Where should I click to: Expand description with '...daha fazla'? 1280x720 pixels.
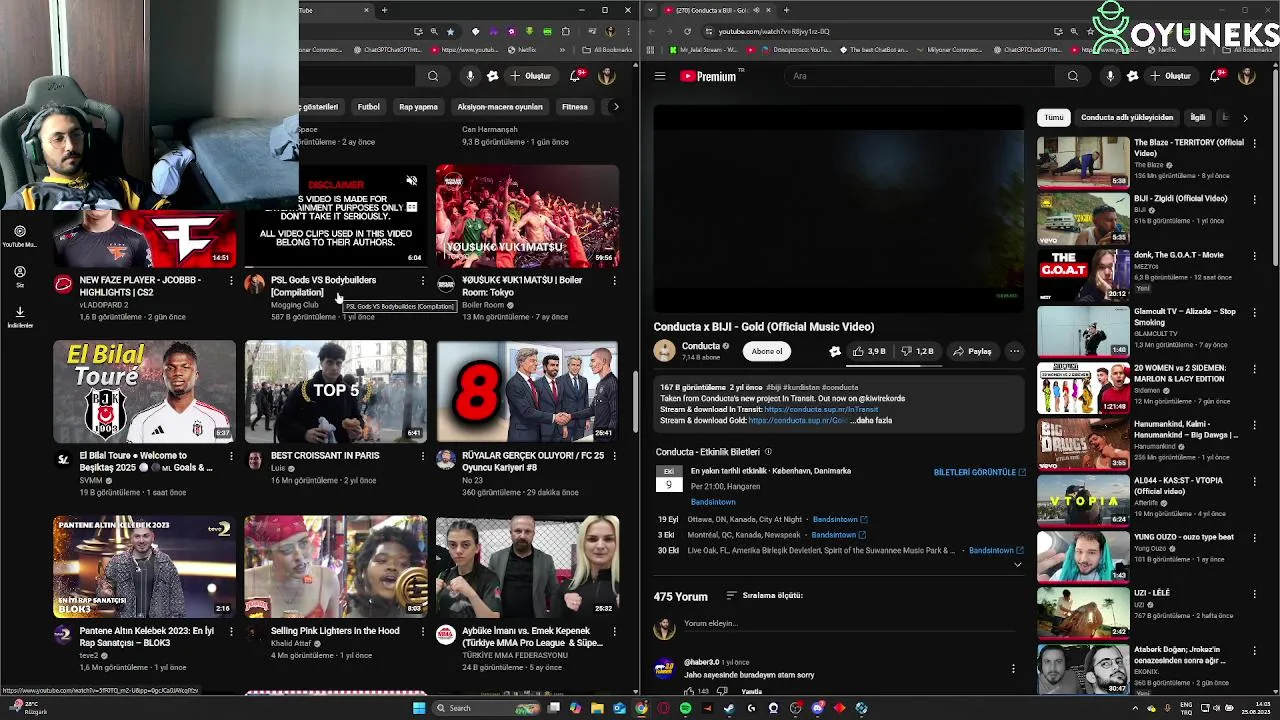coord(872,421)
